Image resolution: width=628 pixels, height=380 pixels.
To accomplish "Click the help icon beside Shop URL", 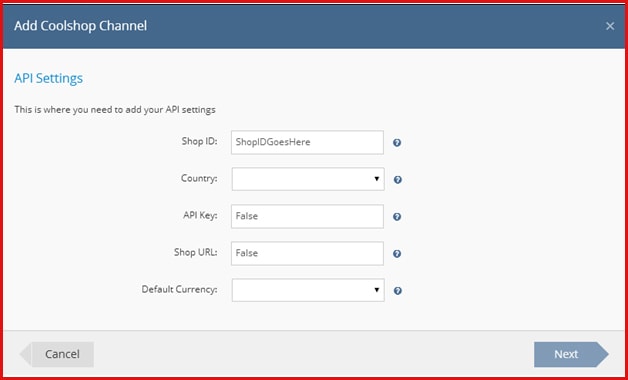I will (x=397, y=253).
